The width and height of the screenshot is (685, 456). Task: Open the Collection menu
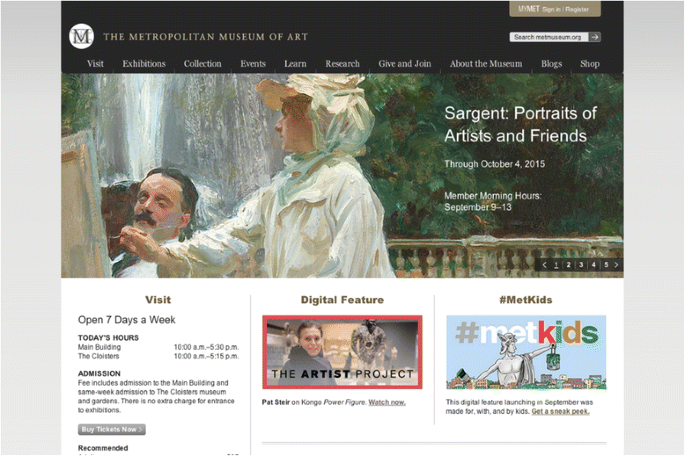202,64
